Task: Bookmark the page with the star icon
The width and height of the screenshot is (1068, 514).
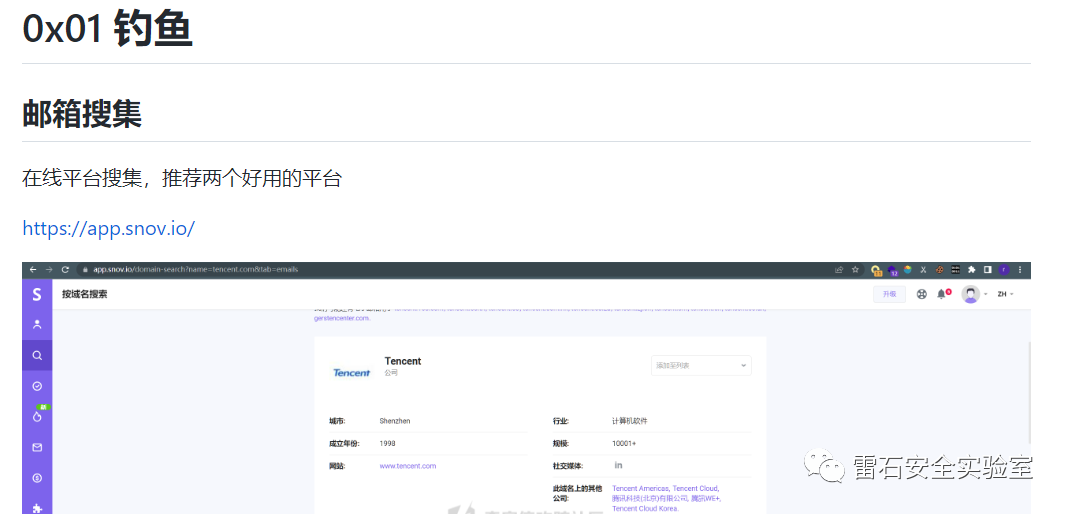Action: coord(855,270)
